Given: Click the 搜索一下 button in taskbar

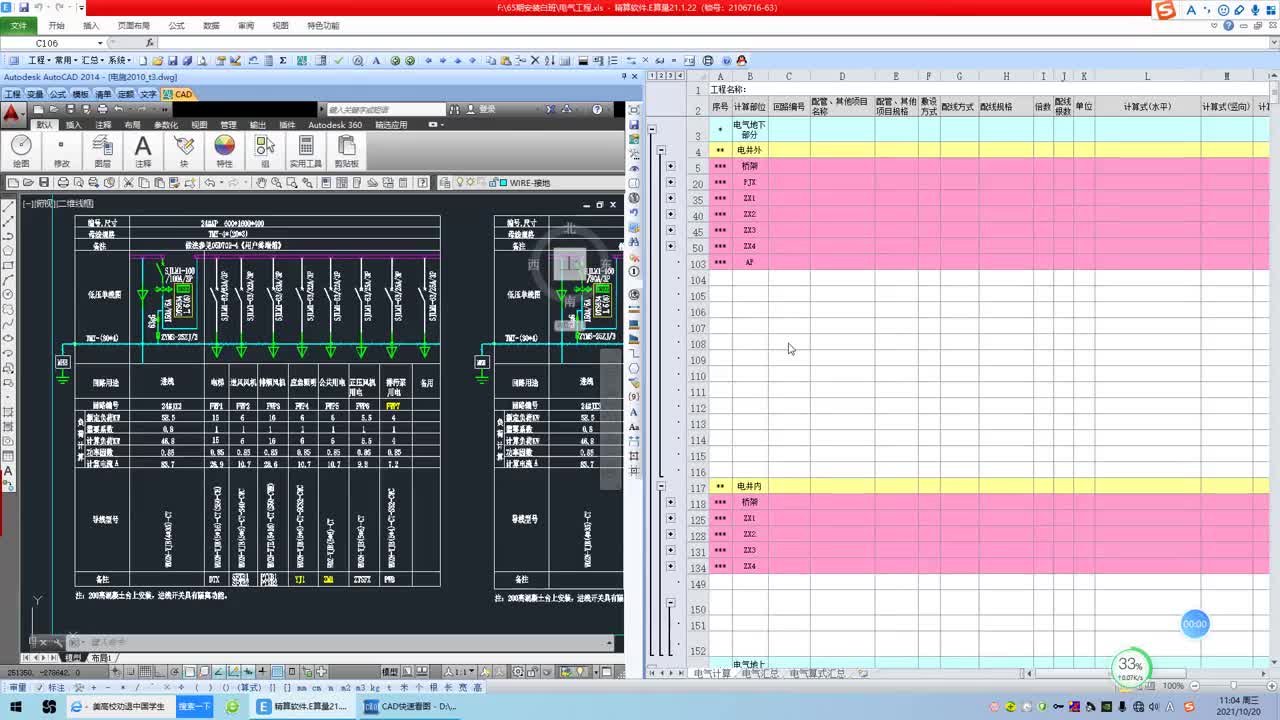Looking at the screenshot, I should [195, 707].
